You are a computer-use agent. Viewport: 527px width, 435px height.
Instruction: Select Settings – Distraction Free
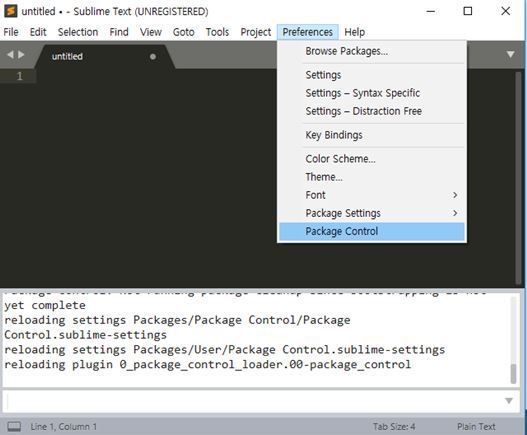tap(372, 111)
